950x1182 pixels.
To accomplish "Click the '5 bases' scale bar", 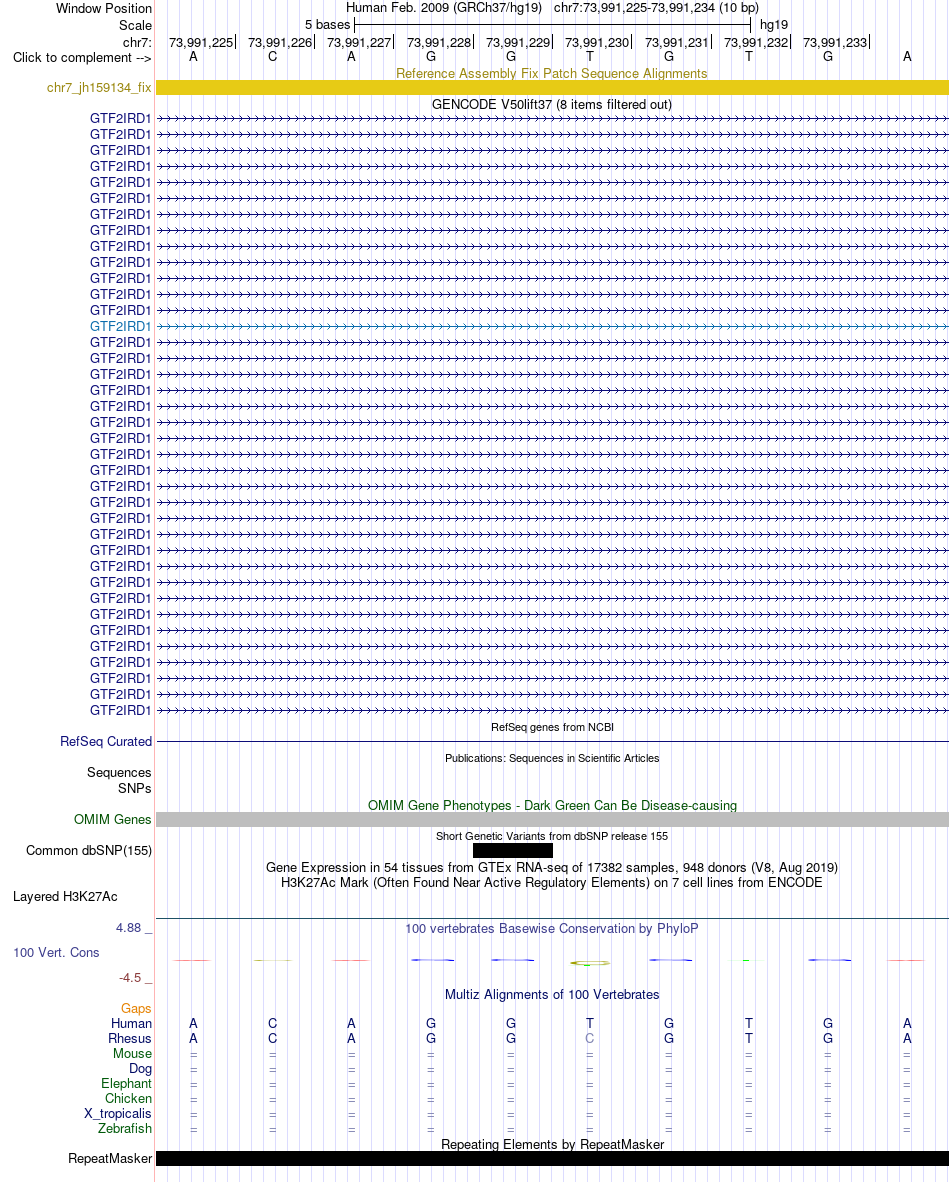I will pos(553,25).
